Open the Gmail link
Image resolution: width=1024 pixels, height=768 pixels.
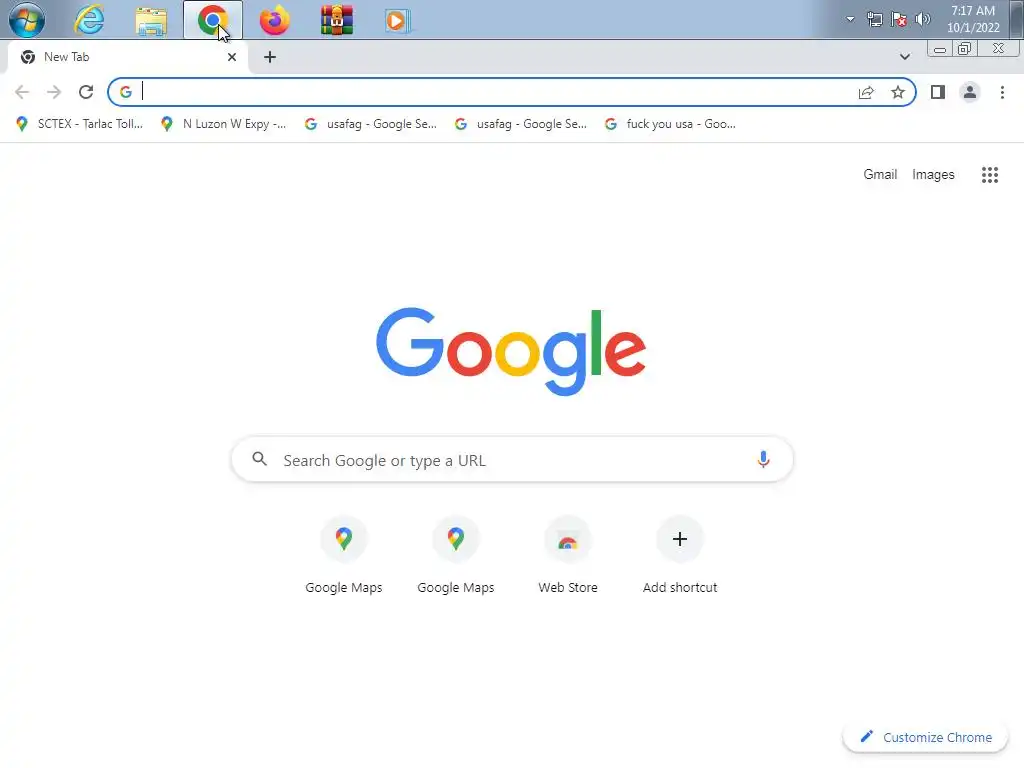[880, 174]
